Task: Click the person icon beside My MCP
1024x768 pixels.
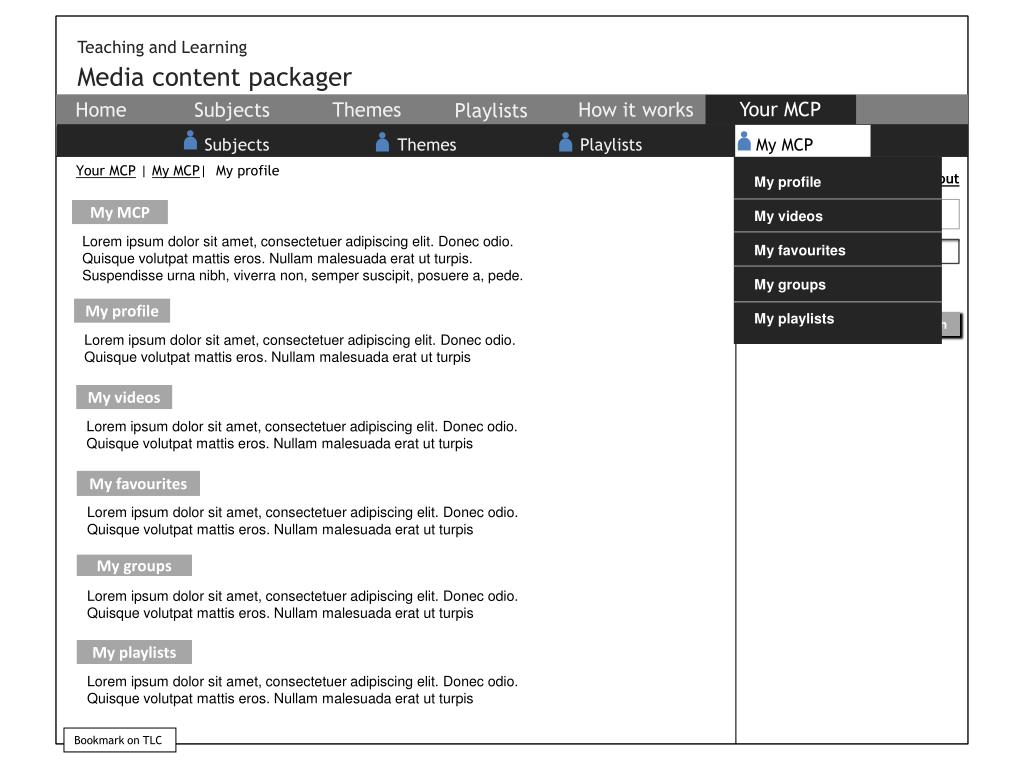Action: pyautogui.click(x=744, y=140)
